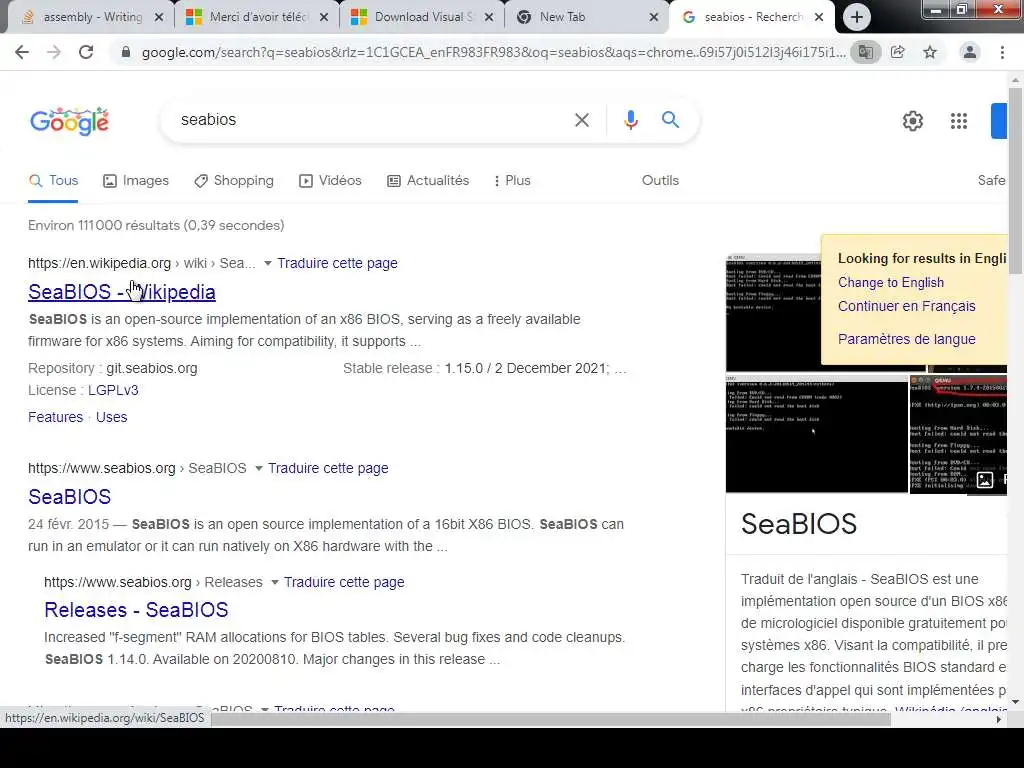Switch to 'Download Visual S' tab

point(422,18)
